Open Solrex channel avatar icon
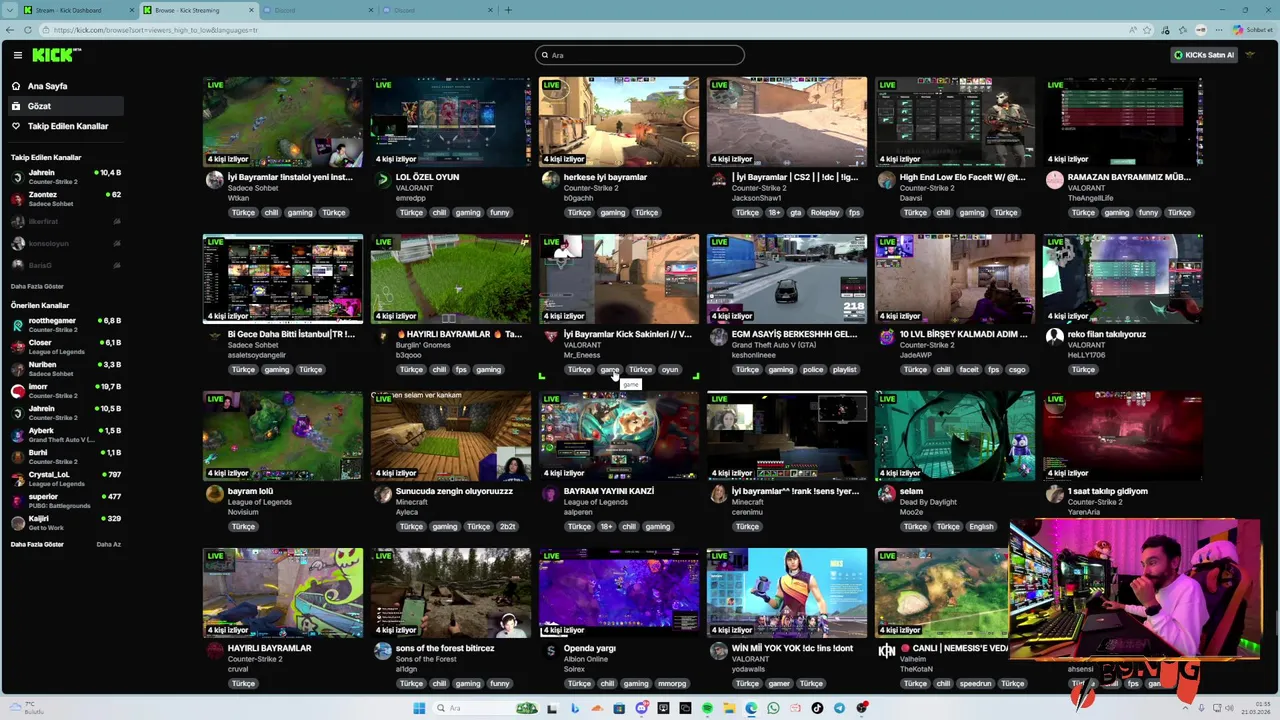Viewport: 1280px width, 720px height. pos(550,651)
